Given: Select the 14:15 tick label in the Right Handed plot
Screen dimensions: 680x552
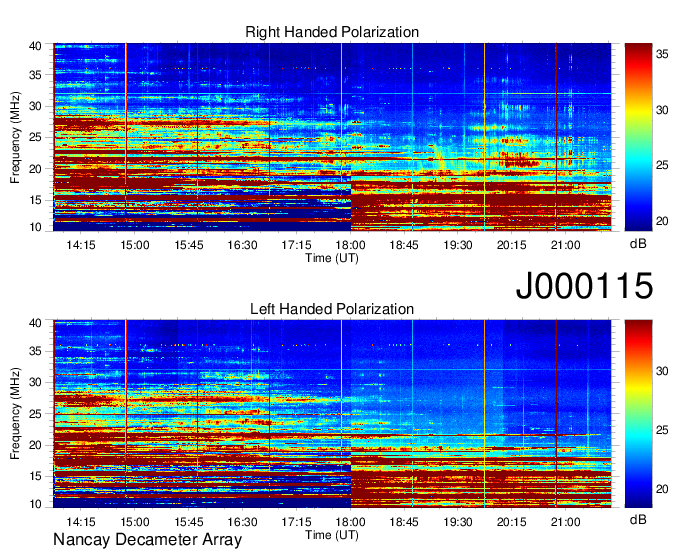Looking at the screenshot, I should coord(81,245).
